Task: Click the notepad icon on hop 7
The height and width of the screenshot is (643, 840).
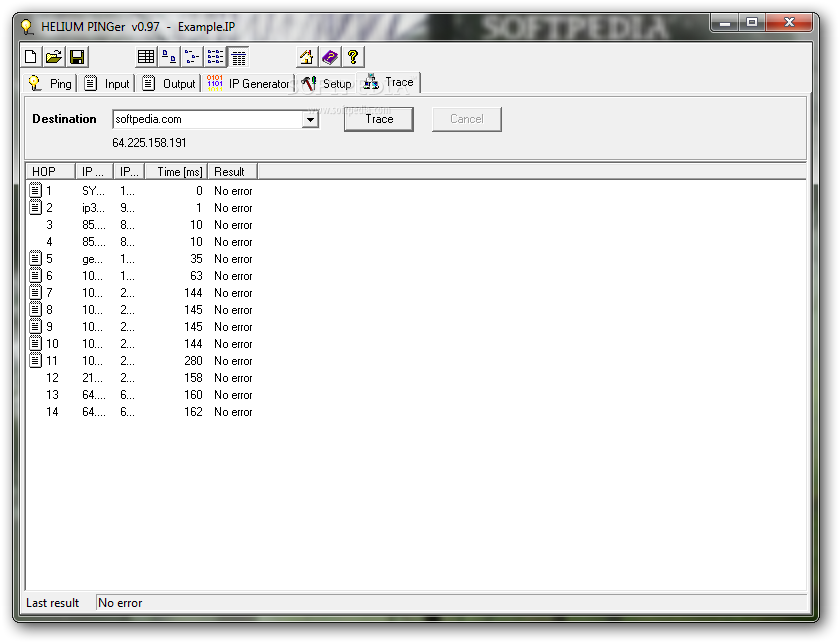Action: pyautogui.click(x=35, y=292)
